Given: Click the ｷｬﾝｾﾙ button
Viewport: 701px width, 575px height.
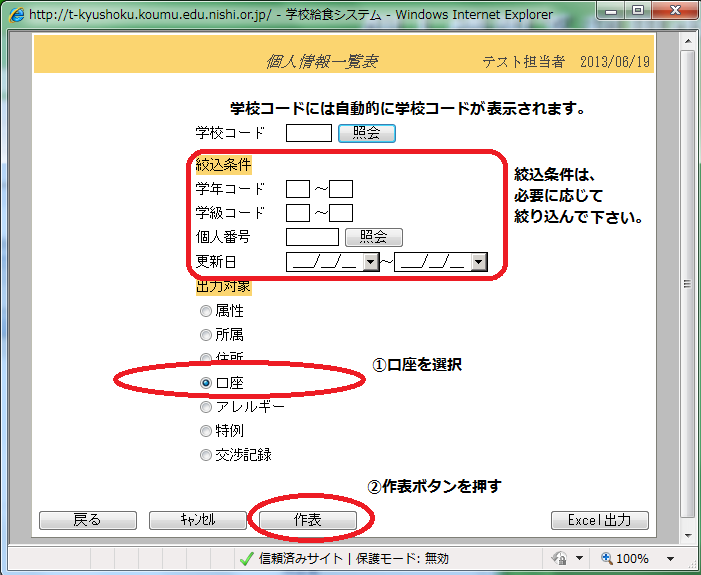Looking at the screenshot, I should [198, 520].
